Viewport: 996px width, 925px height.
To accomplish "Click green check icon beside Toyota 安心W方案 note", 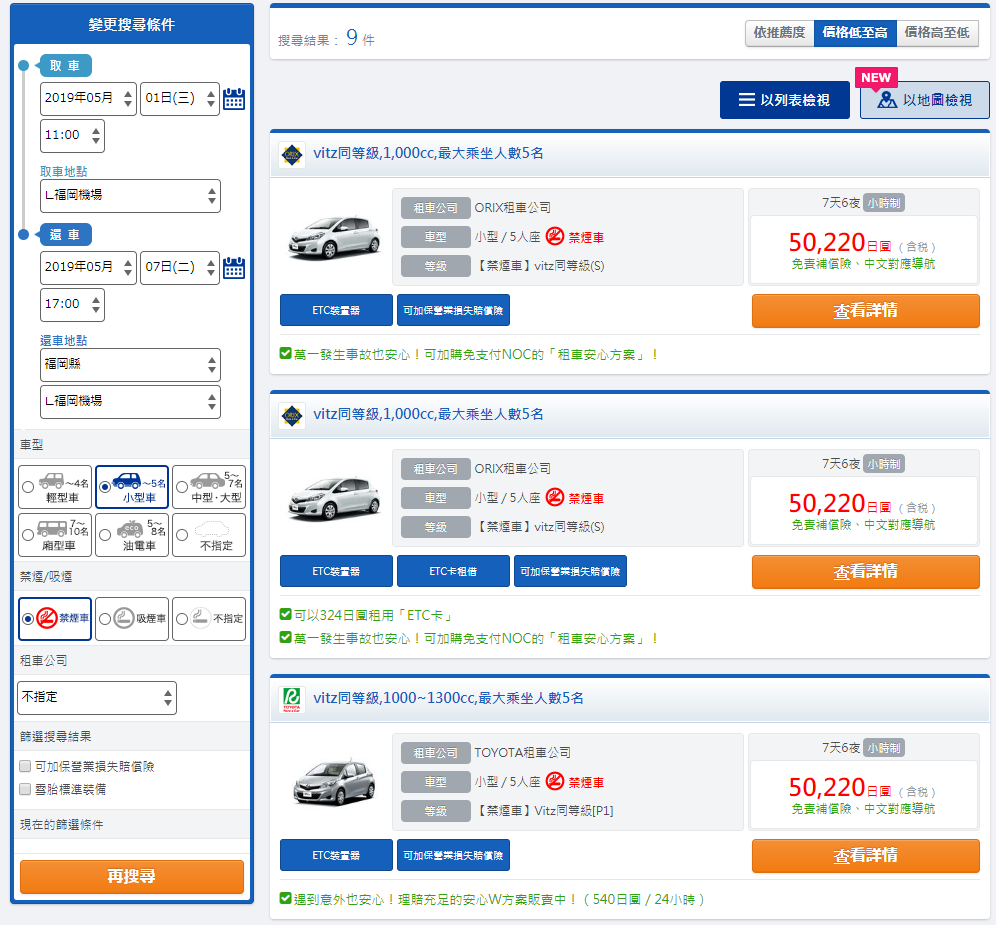I will (x=286, y=898).
